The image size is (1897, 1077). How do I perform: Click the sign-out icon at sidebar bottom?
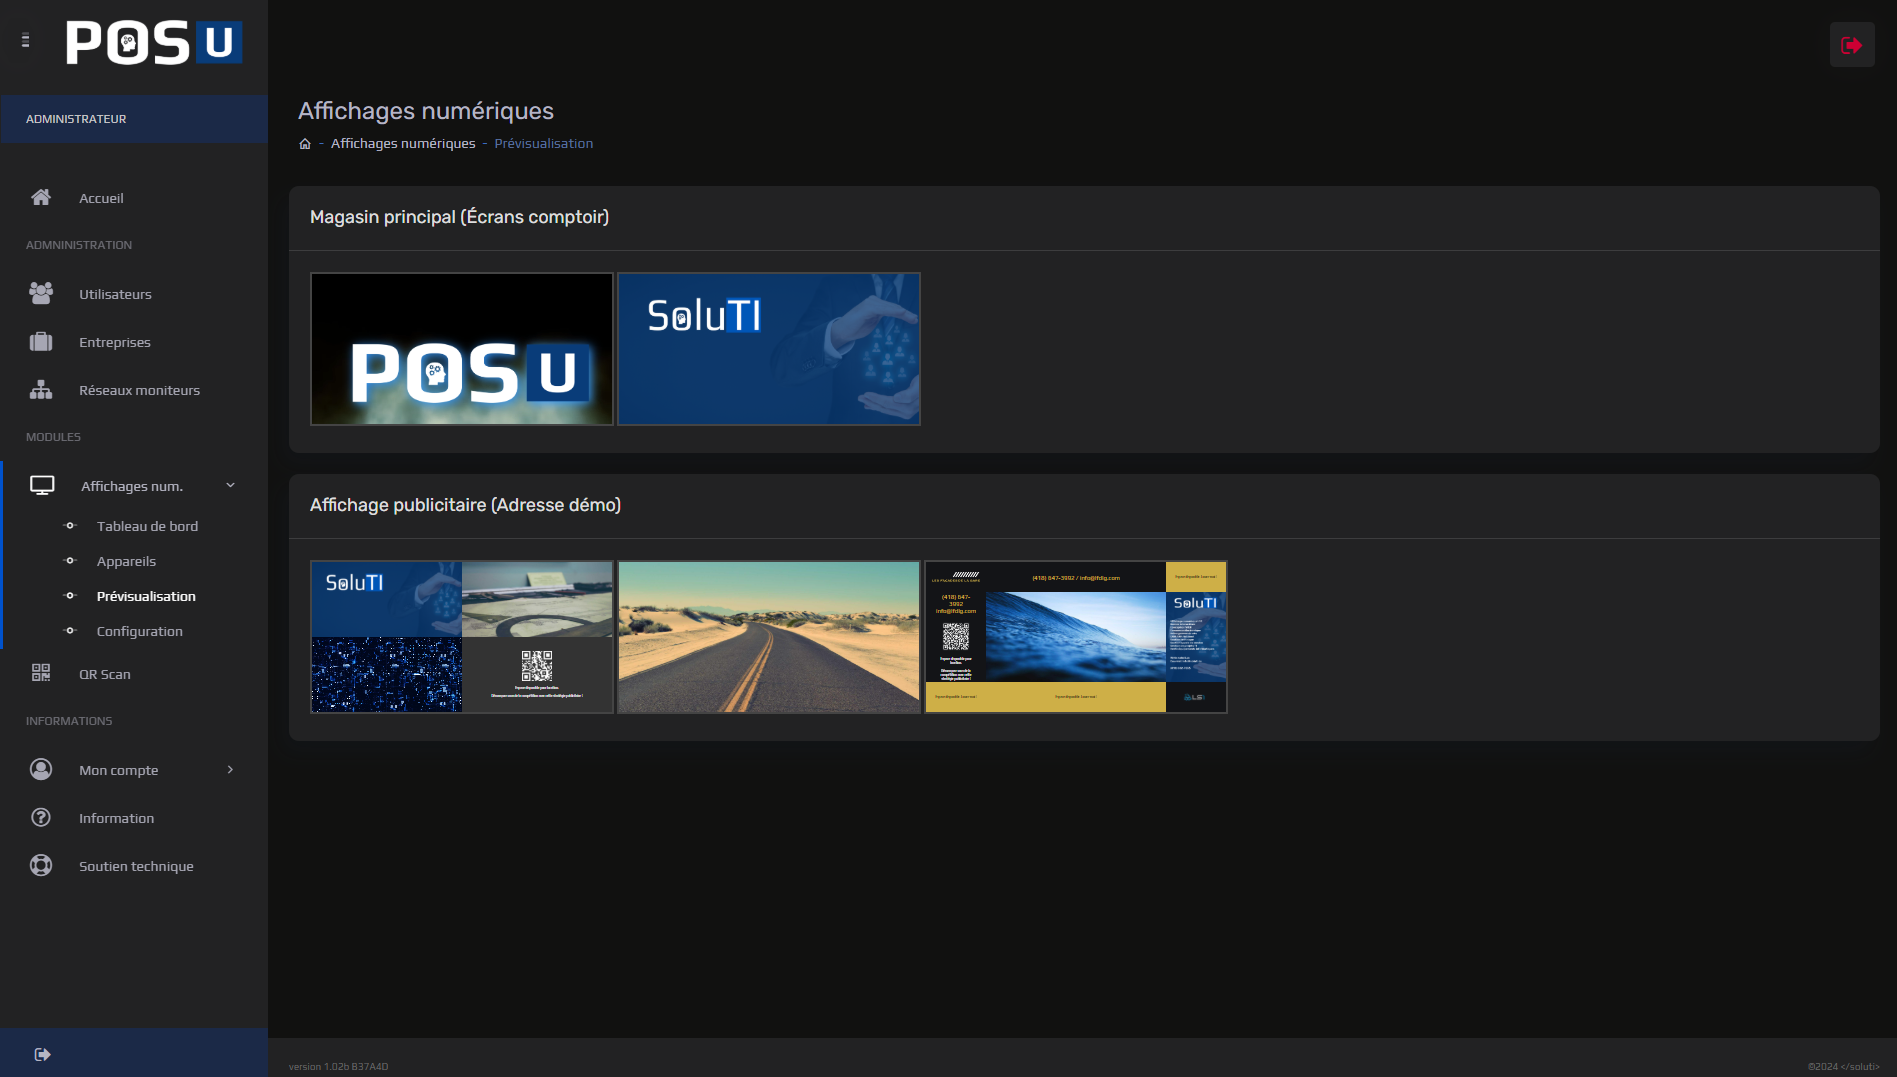coord(42,1054)
